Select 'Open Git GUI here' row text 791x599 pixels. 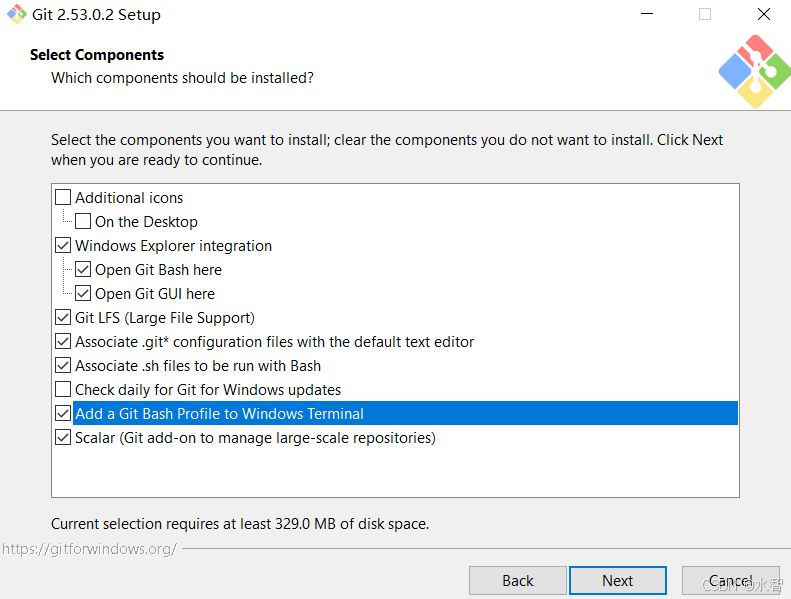pos(155,294)
